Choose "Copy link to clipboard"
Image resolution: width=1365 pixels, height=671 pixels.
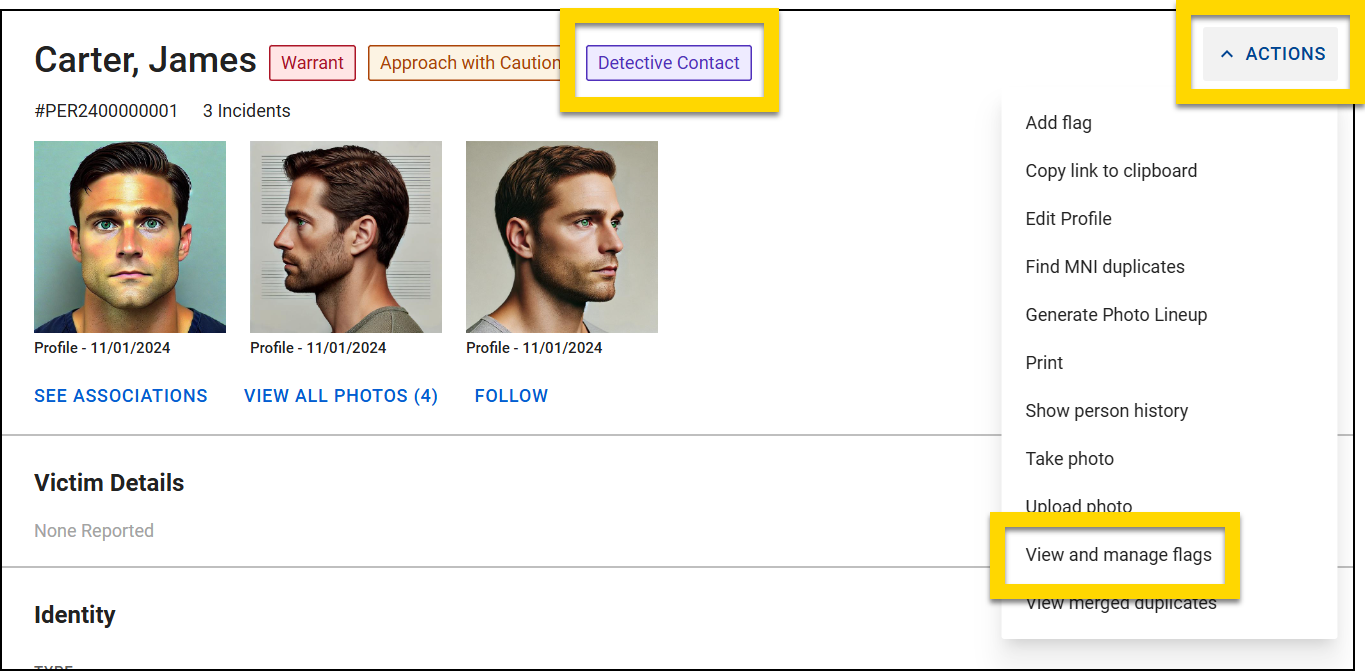point(1111,170)
